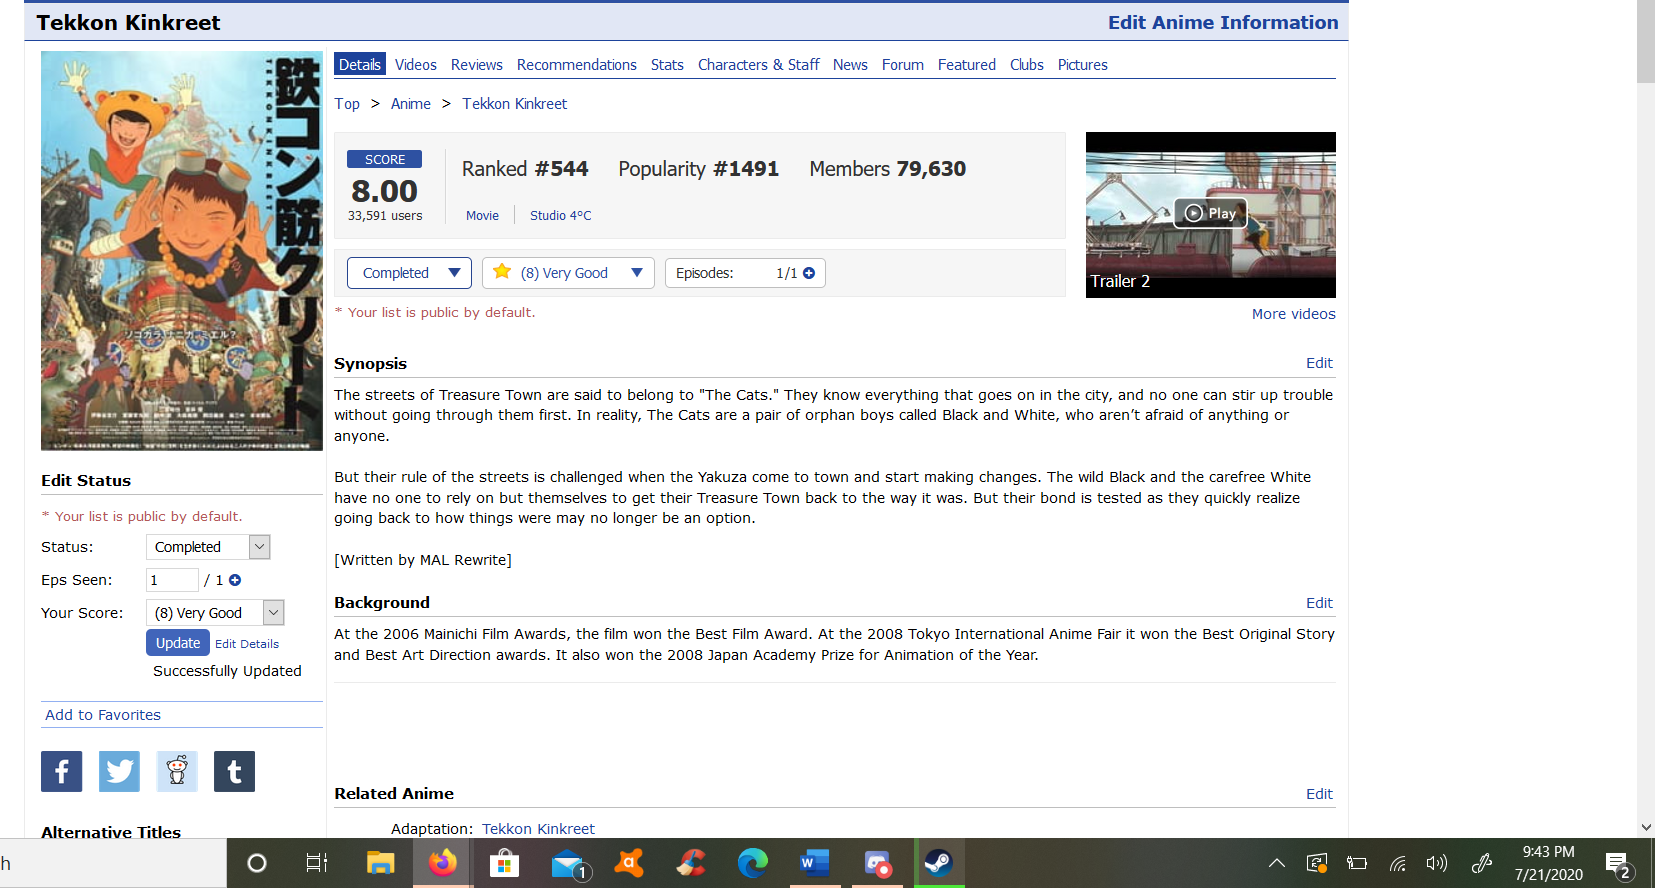1655x888 pixels.
Task: Increment episodes with the plus icon in the Episodes box
Action: click(809, 273)
